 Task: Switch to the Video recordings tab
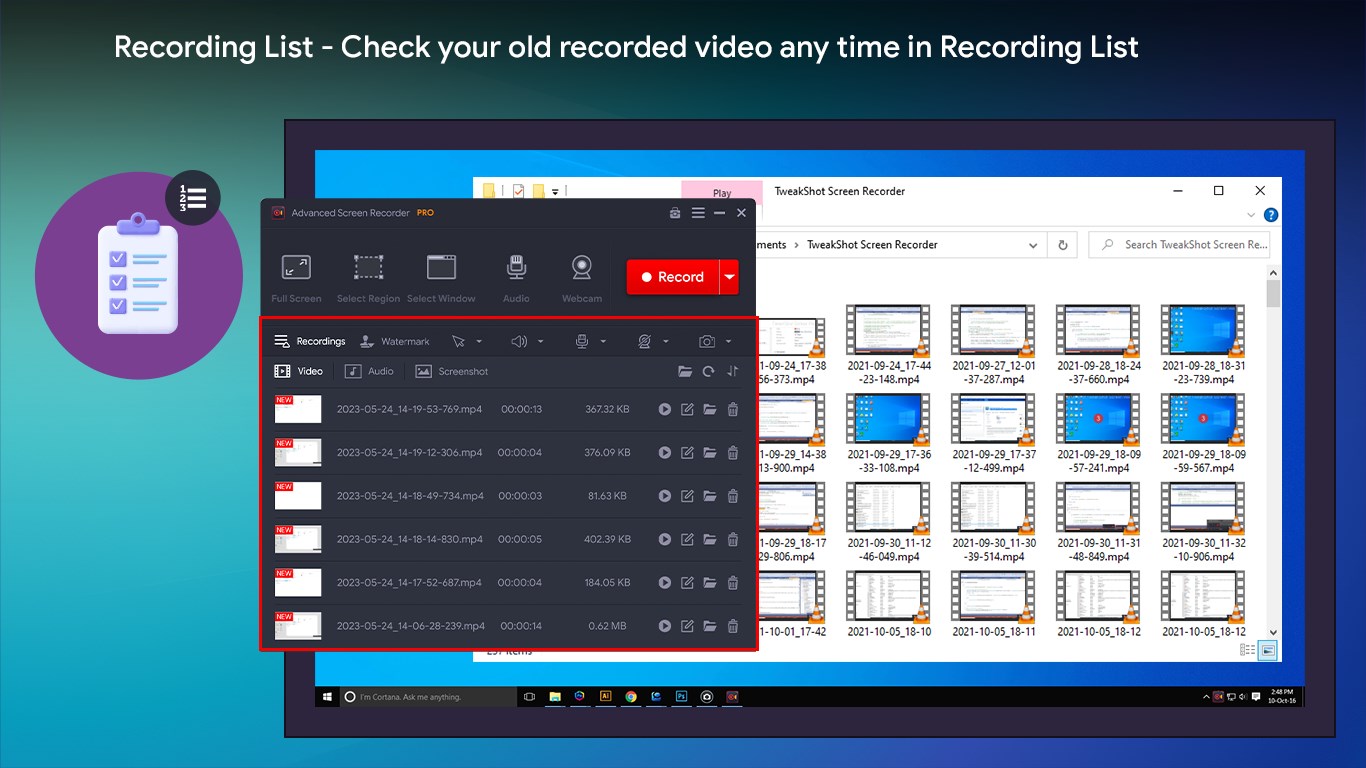299,371
